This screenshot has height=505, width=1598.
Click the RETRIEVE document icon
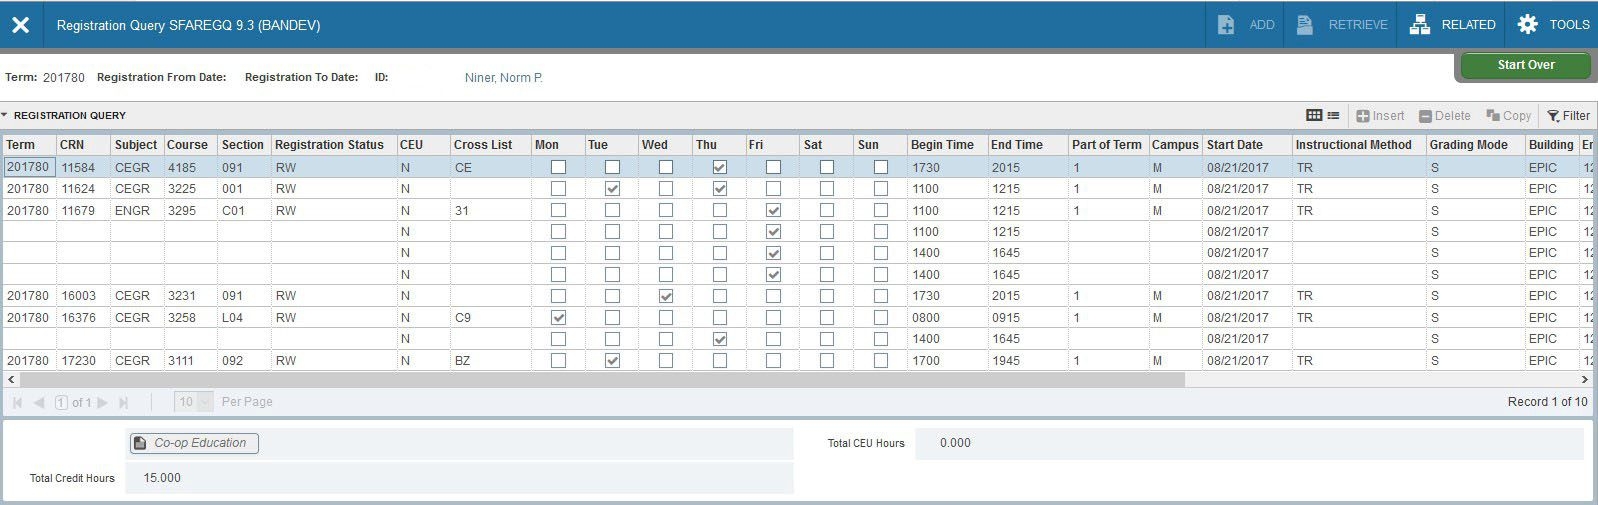point(1305,25)
